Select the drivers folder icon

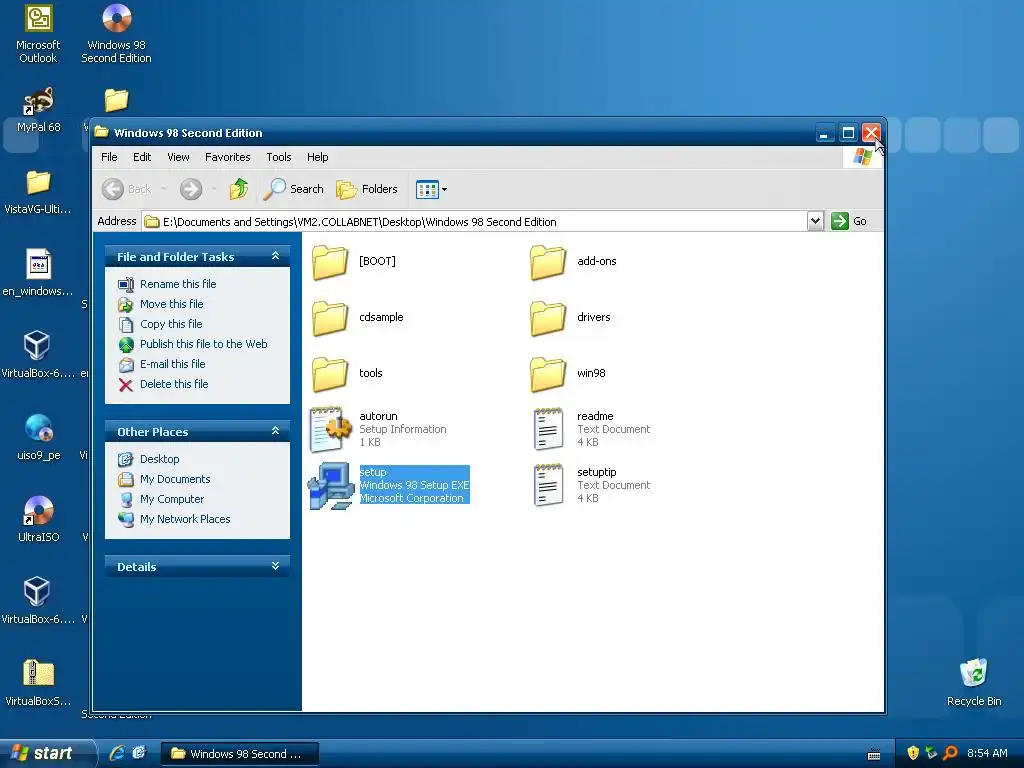(x=547, y=318)
